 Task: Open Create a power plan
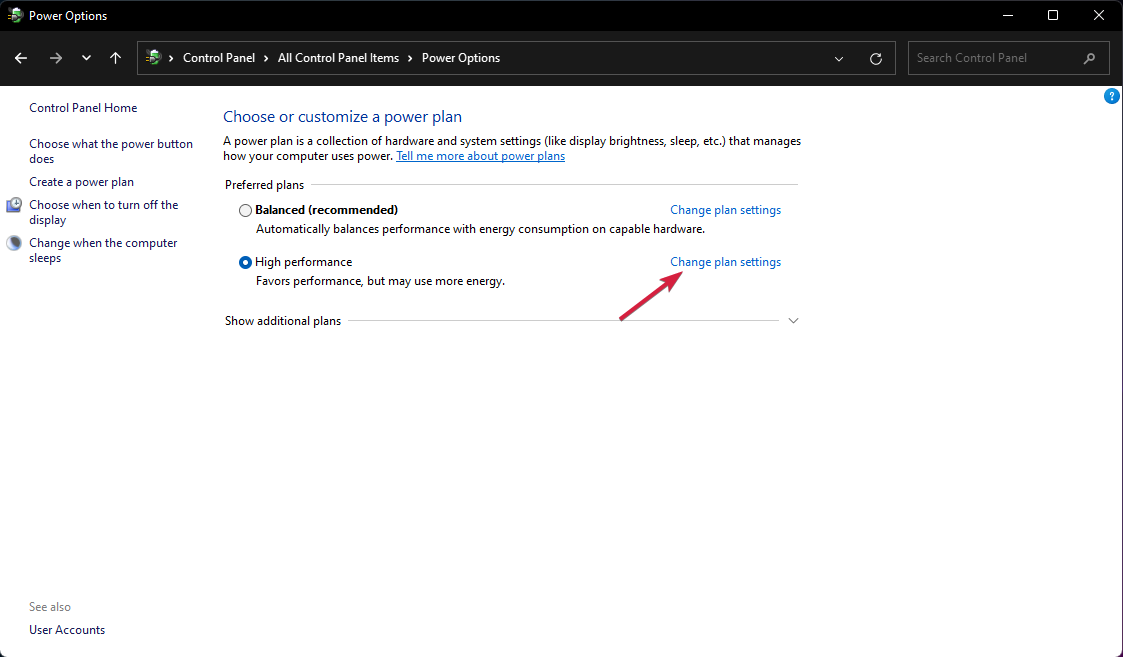81,182
